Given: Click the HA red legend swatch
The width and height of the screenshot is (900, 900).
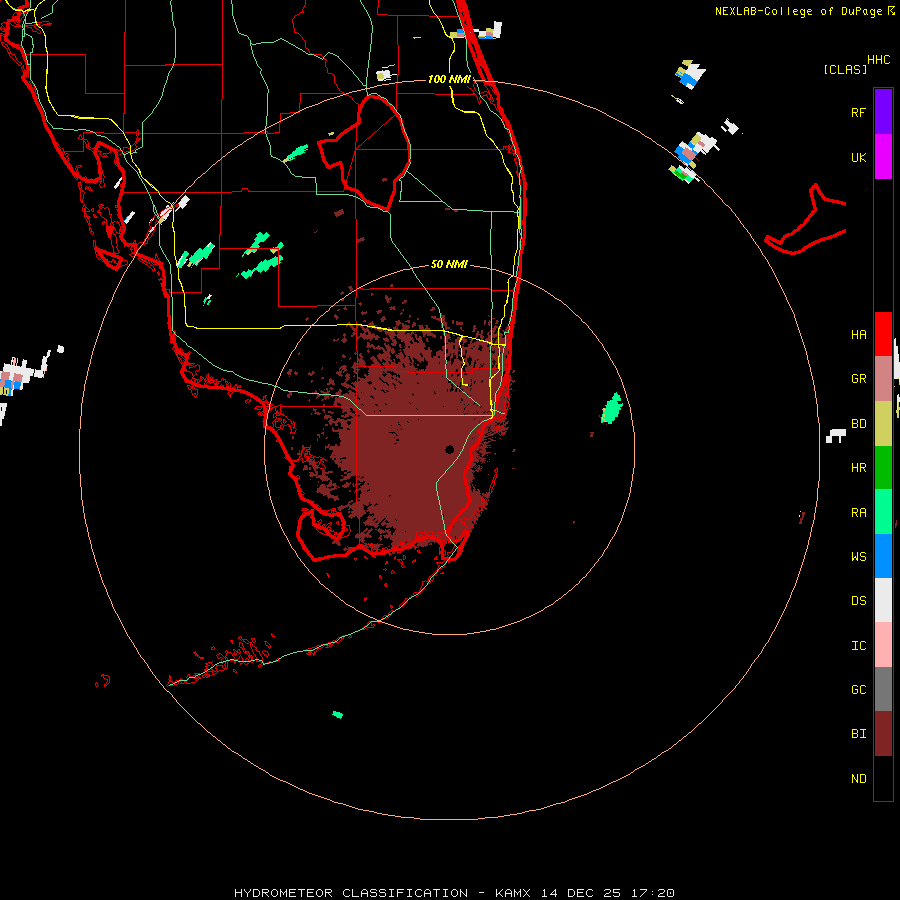Looking at the screenshot, I should 883,334.
